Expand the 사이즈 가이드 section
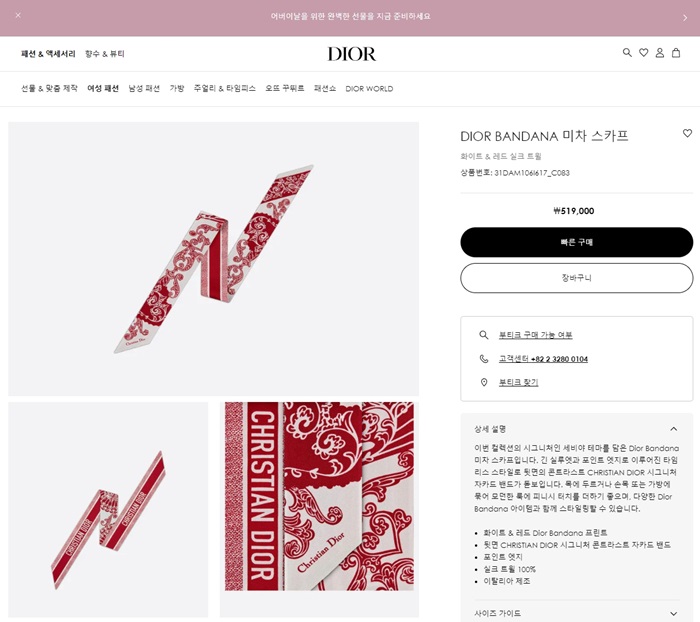 [x=674, y=614]
